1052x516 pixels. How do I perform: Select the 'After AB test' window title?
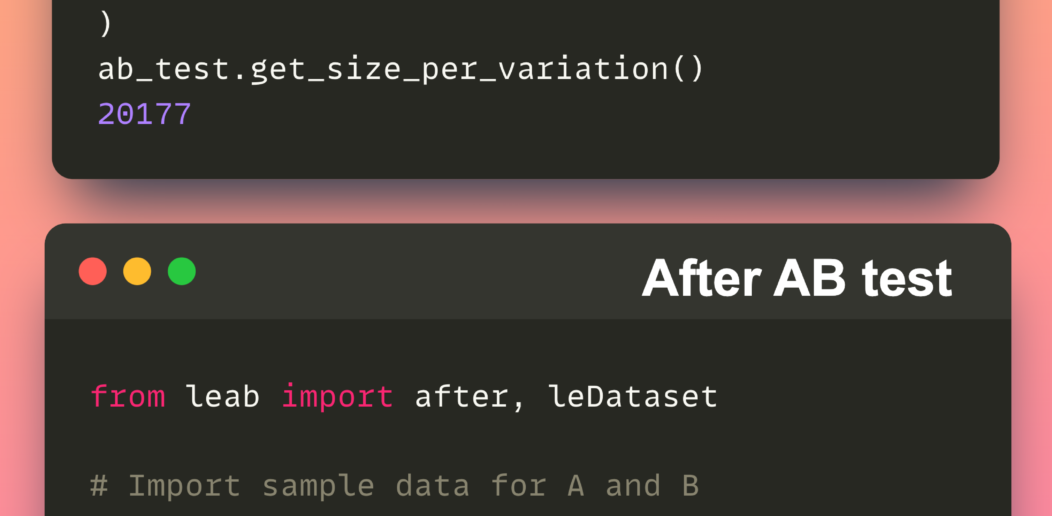[x=796, y=277]
